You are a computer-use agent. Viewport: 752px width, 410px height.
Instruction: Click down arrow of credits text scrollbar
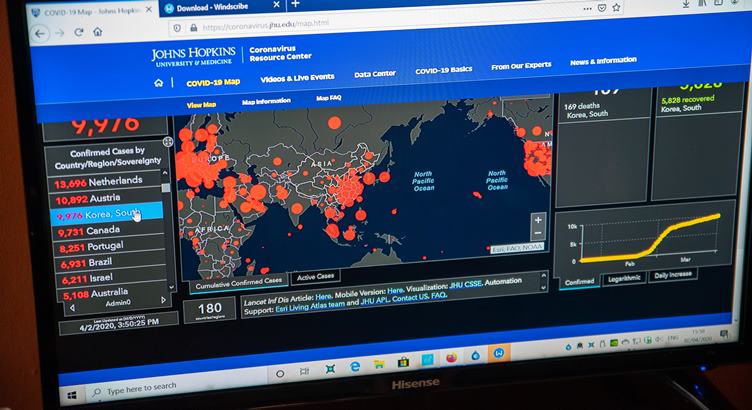pos(543,288)
